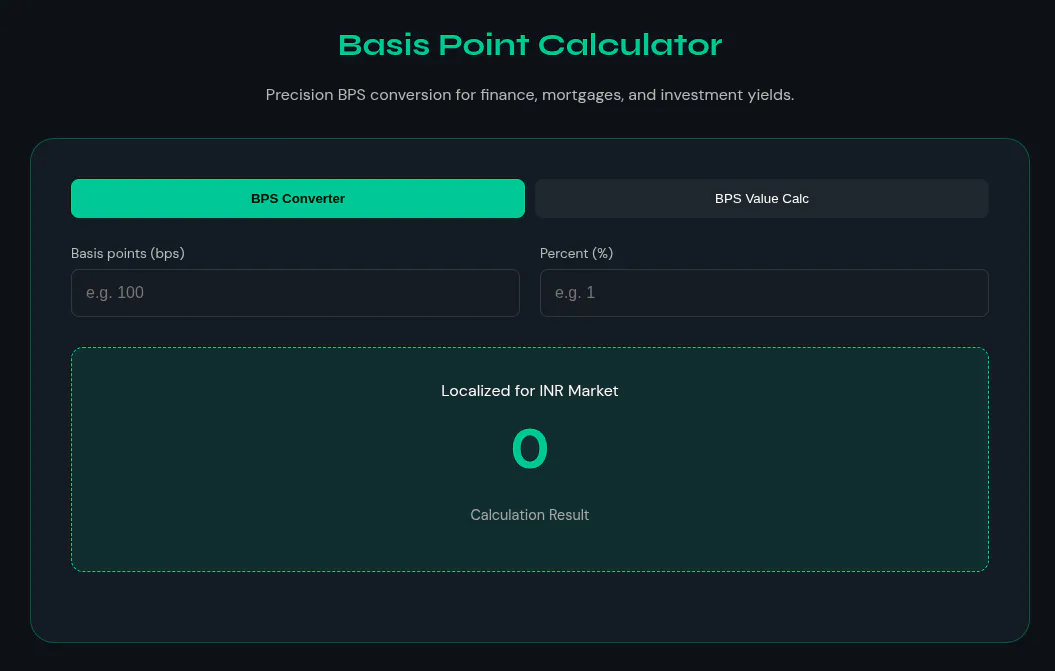Screen dimensions: 1055x671
Task: Click the "Calculation Result" caption
Action: point(530,515)
